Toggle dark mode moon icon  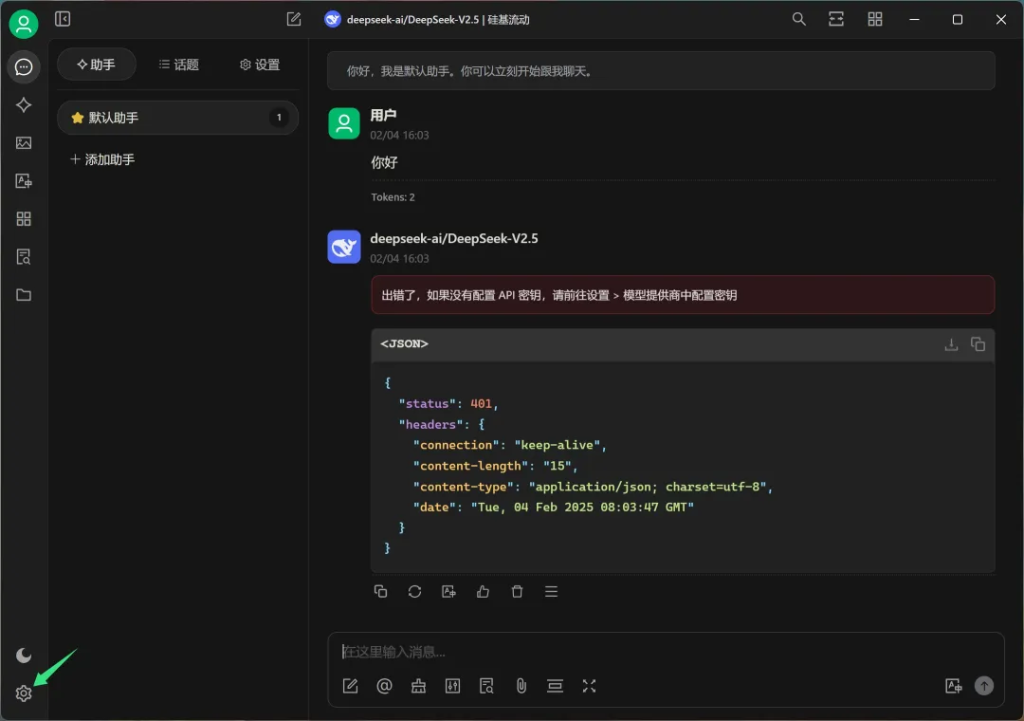(x=24, y=655)
